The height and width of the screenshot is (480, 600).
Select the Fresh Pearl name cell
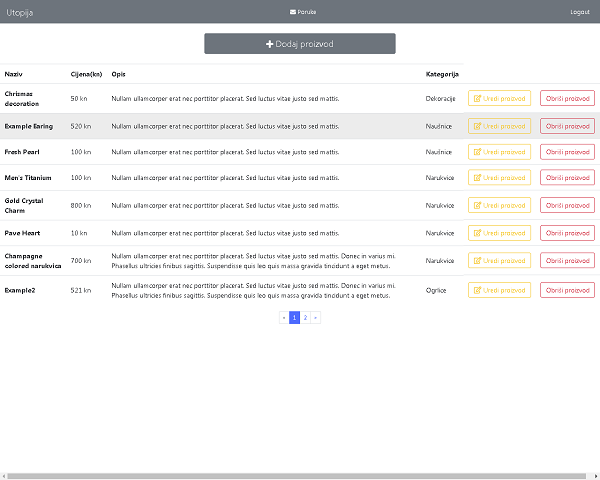point(33,152)
